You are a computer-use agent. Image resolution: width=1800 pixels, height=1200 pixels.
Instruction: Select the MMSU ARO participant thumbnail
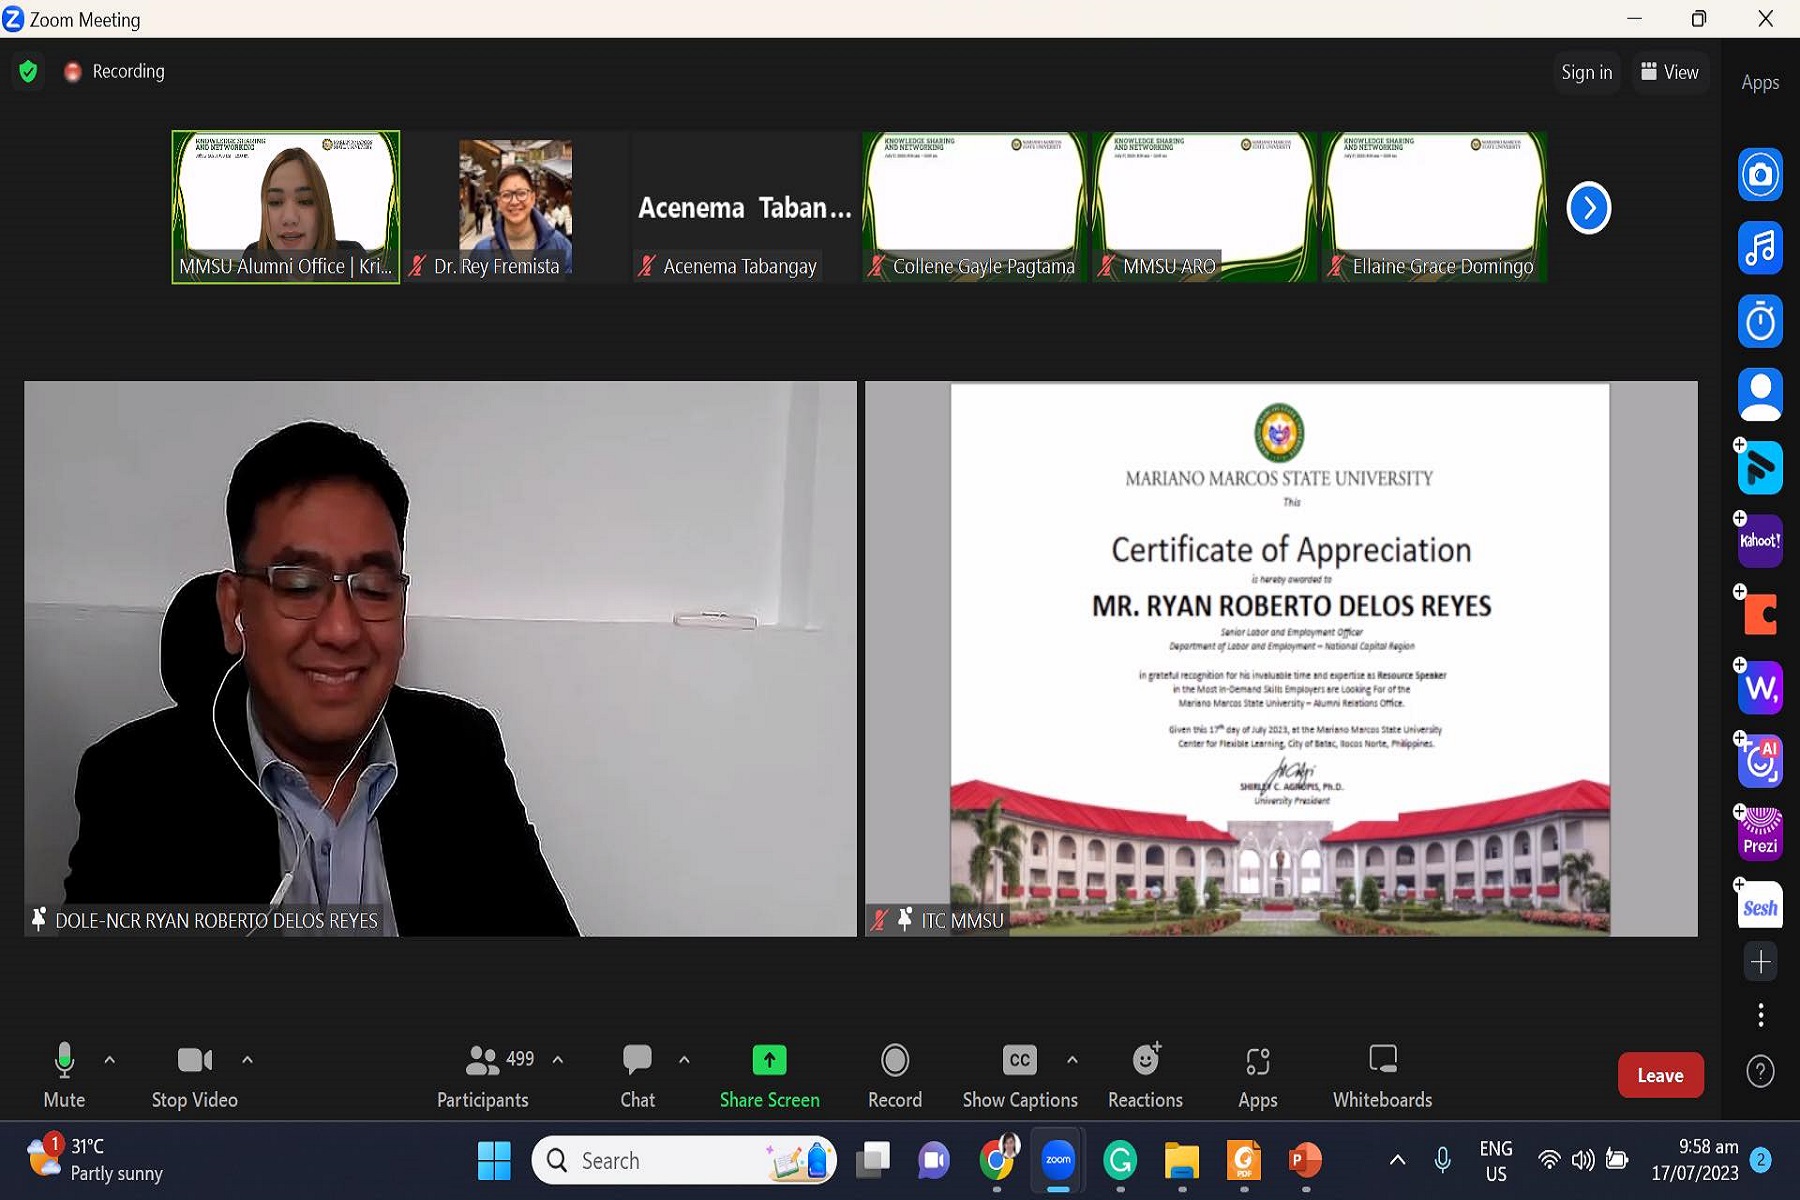1205,207
